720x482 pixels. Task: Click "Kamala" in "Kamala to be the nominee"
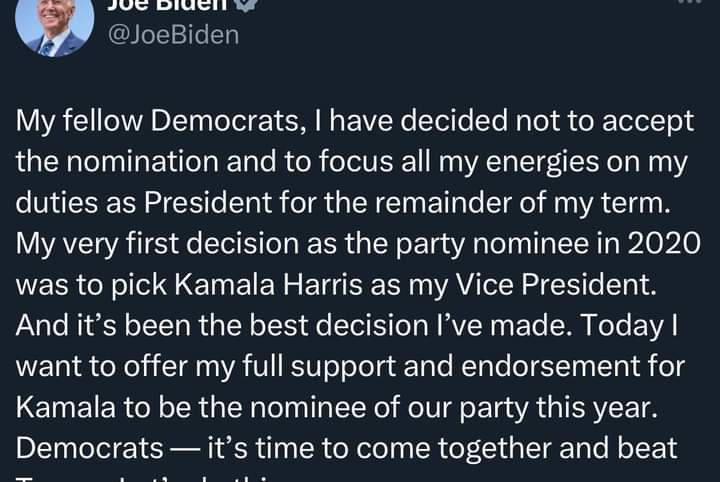[x=66, y=408]
